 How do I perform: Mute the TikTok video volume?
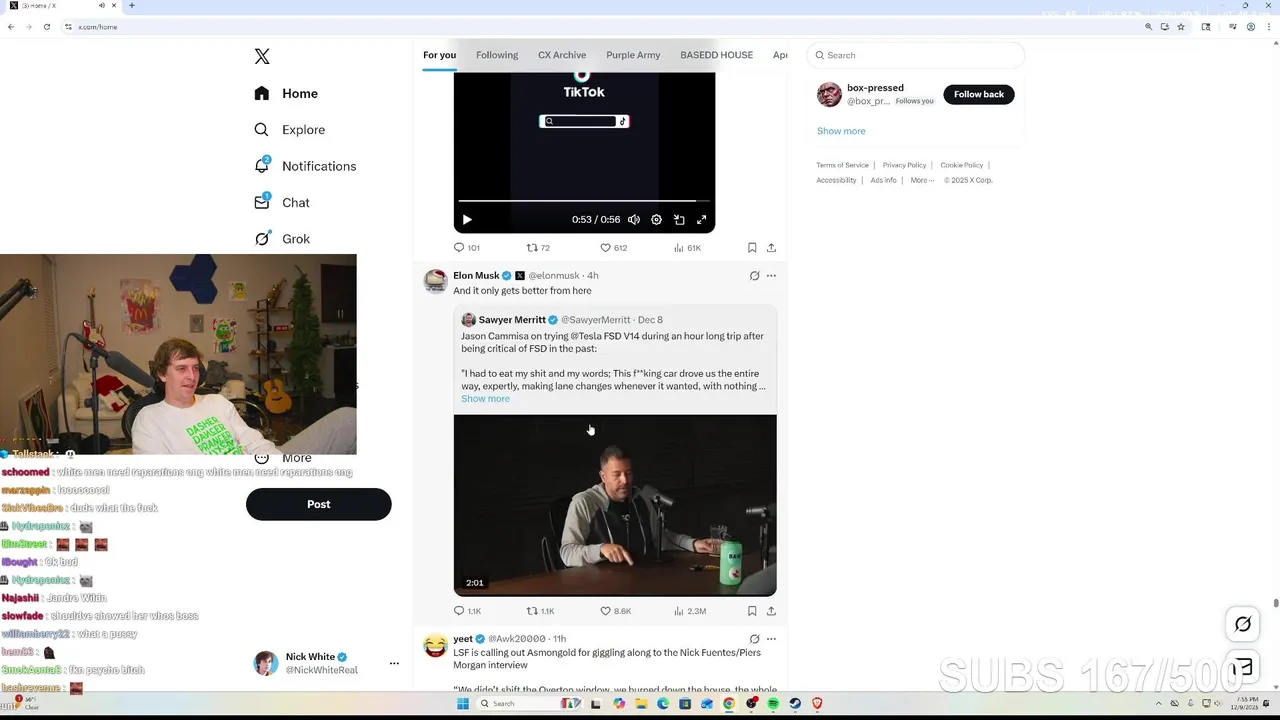633,220
